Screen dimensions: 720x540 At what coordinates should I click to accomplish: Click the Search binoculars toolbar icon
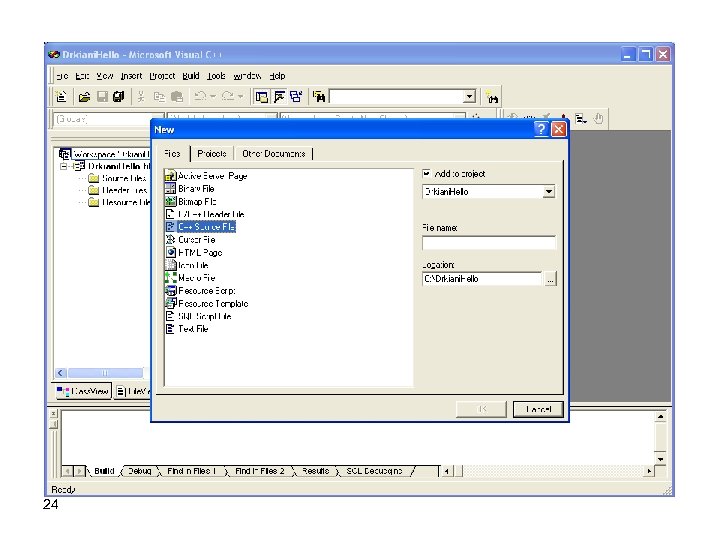492,97
